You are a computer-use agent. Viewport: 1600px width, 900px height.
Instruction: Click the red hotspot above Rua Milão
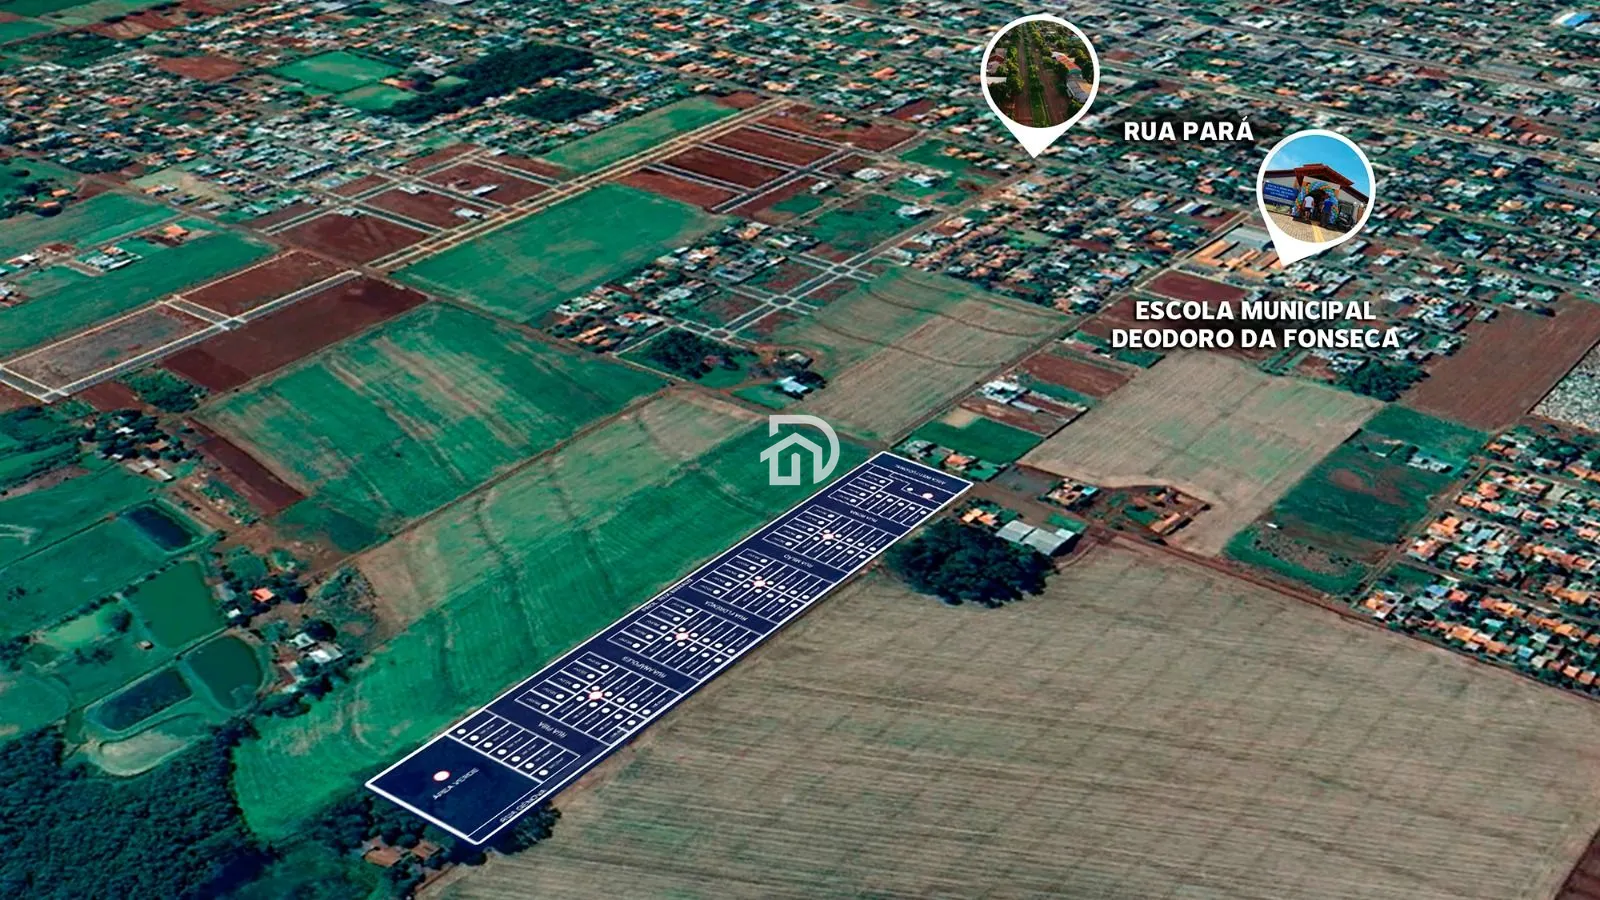[x=828, y=537]
